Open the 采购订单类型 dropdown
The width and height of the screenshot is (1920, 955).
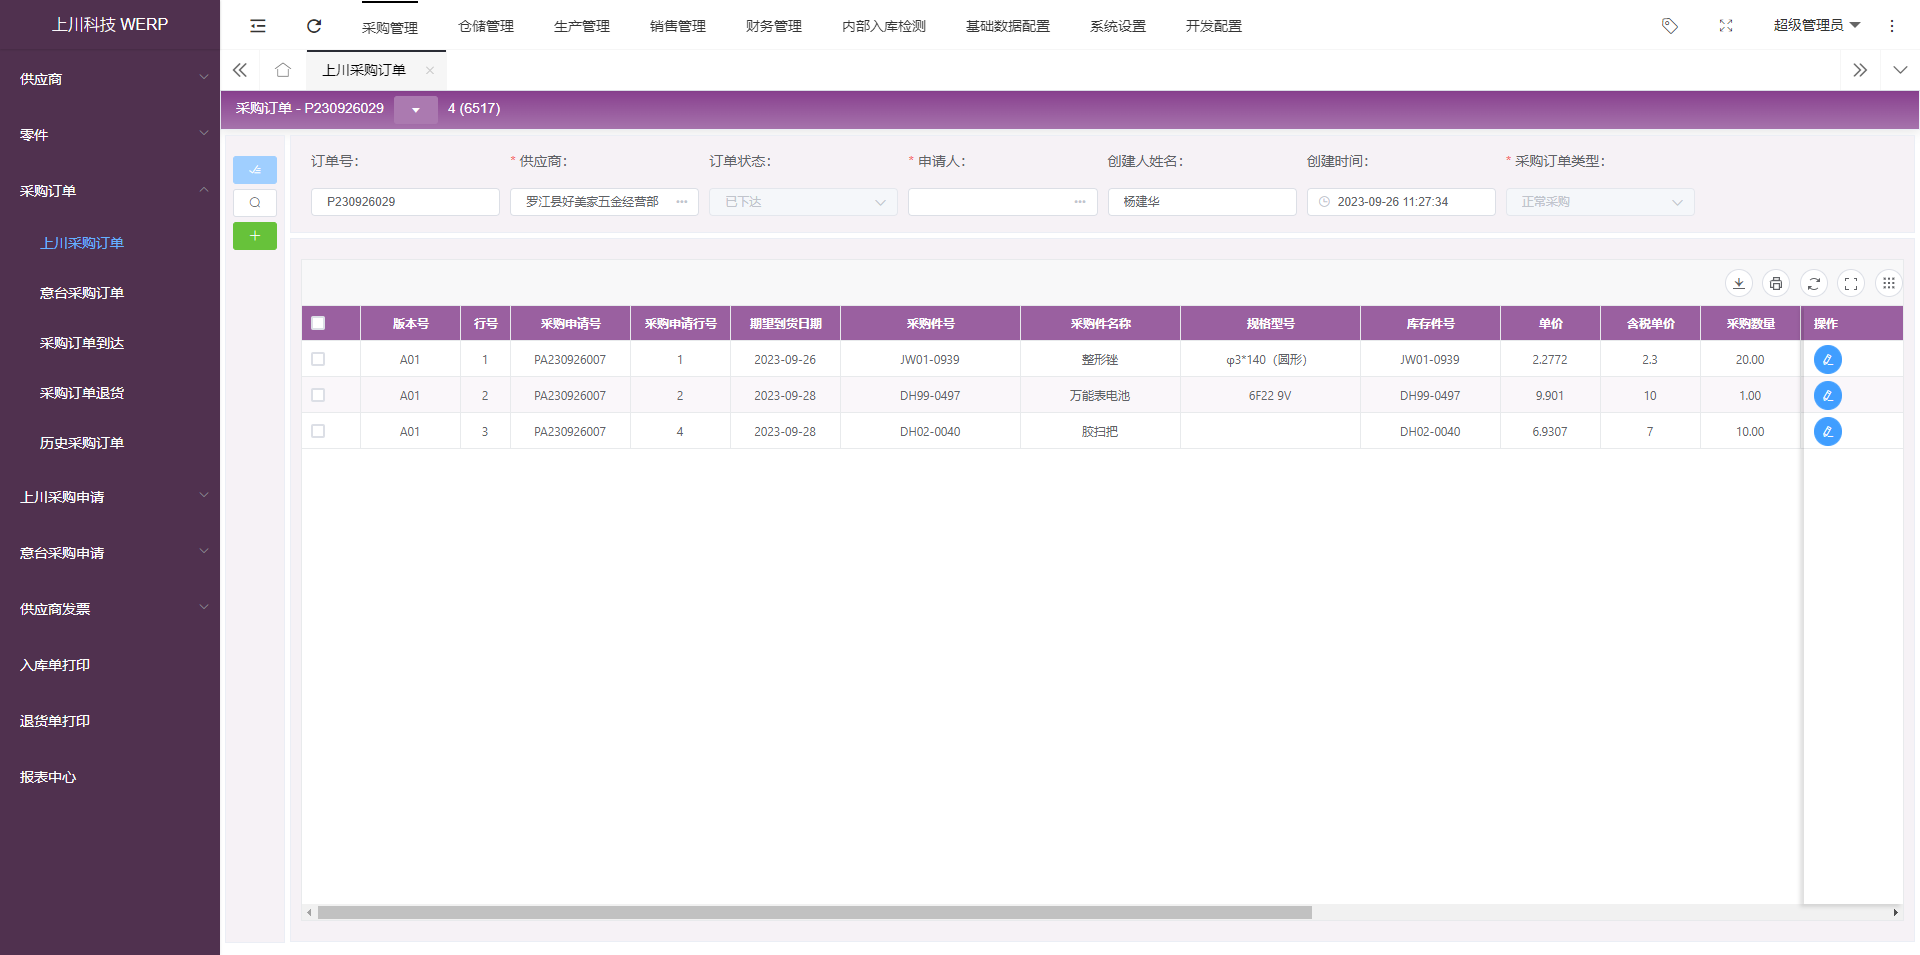(x=1600, y=202)
